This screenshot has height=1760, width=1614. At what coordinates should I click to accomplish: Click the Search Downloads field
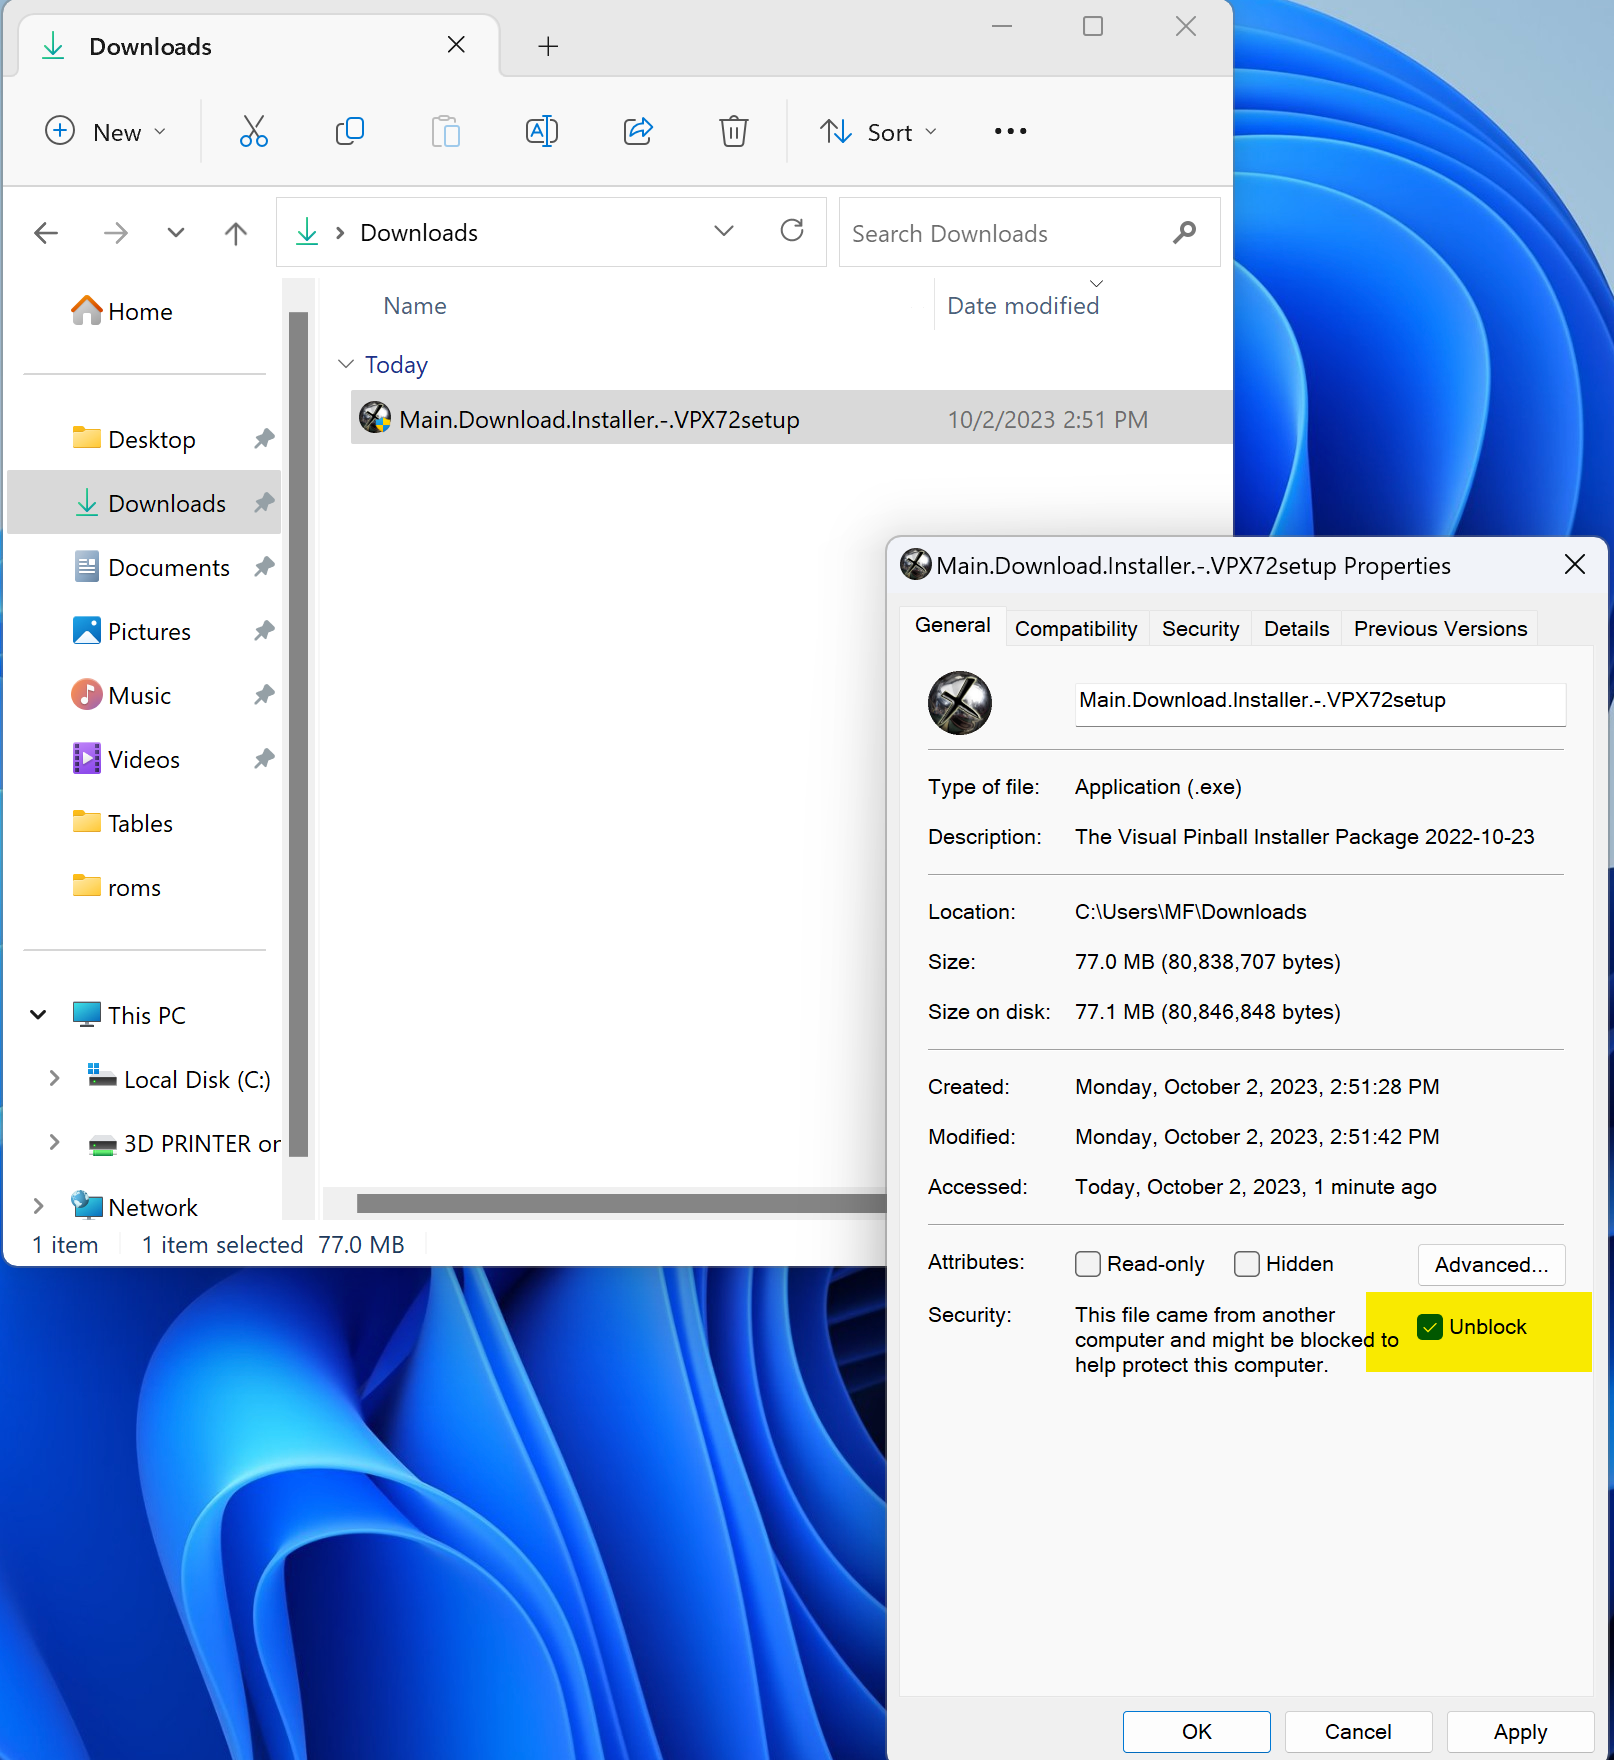pos(1005,233)
